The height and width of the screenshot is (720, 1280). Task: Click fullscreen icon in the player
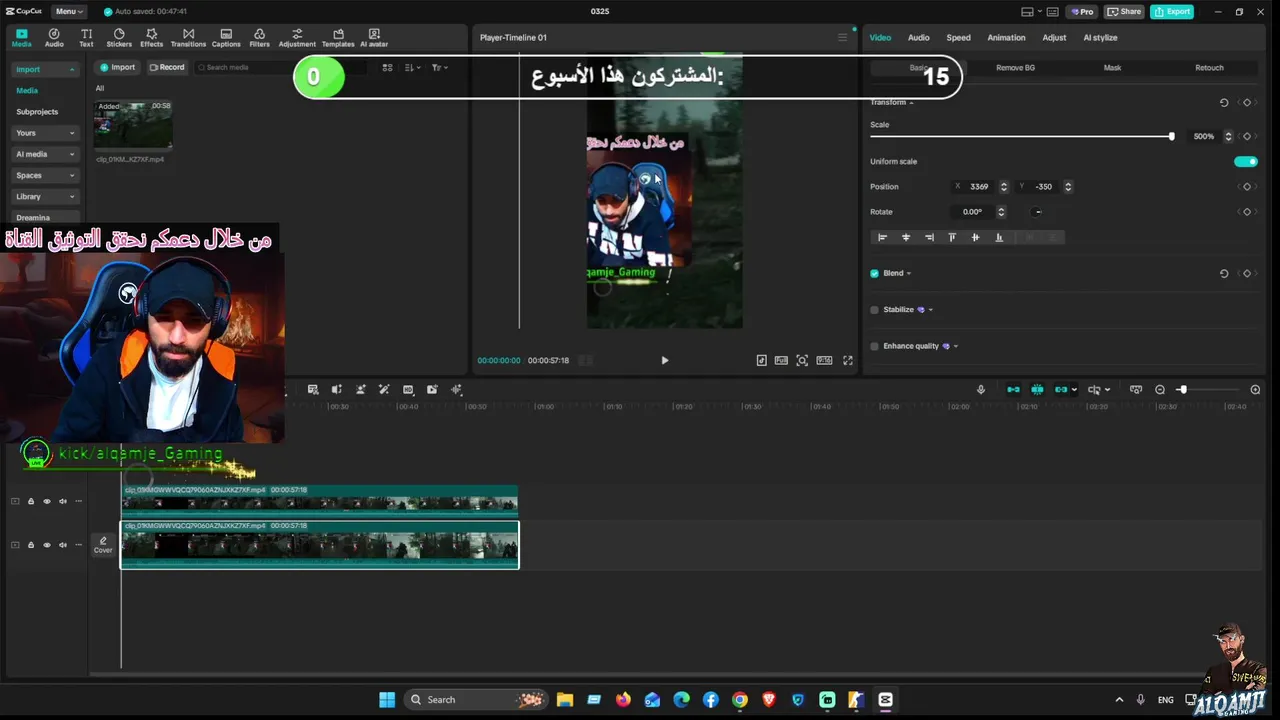848,360
